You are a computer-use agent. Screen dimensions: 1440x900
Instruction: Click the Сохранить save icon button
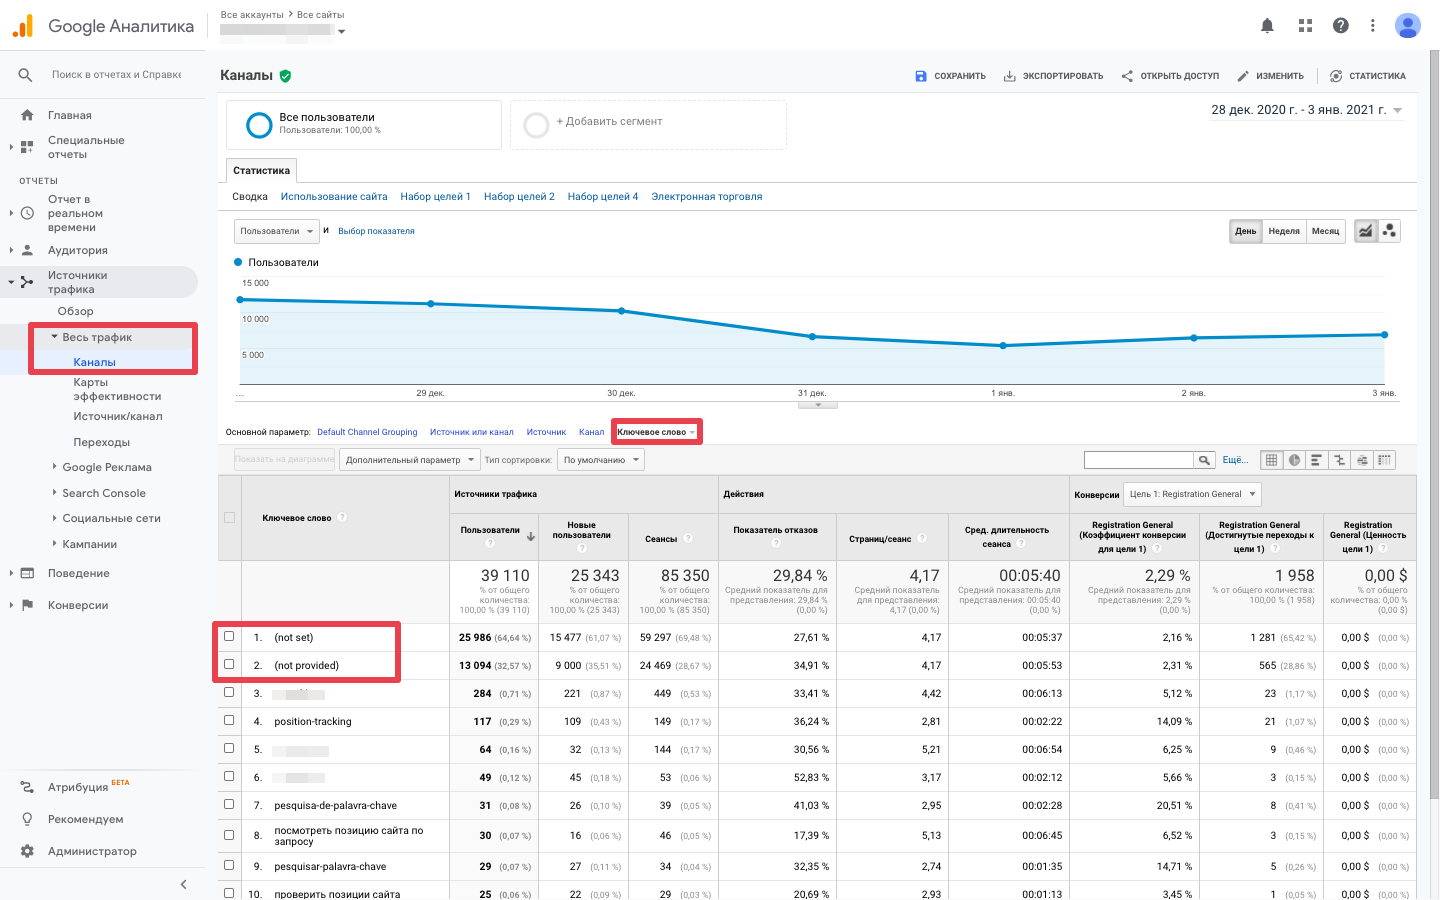[950, 76]
